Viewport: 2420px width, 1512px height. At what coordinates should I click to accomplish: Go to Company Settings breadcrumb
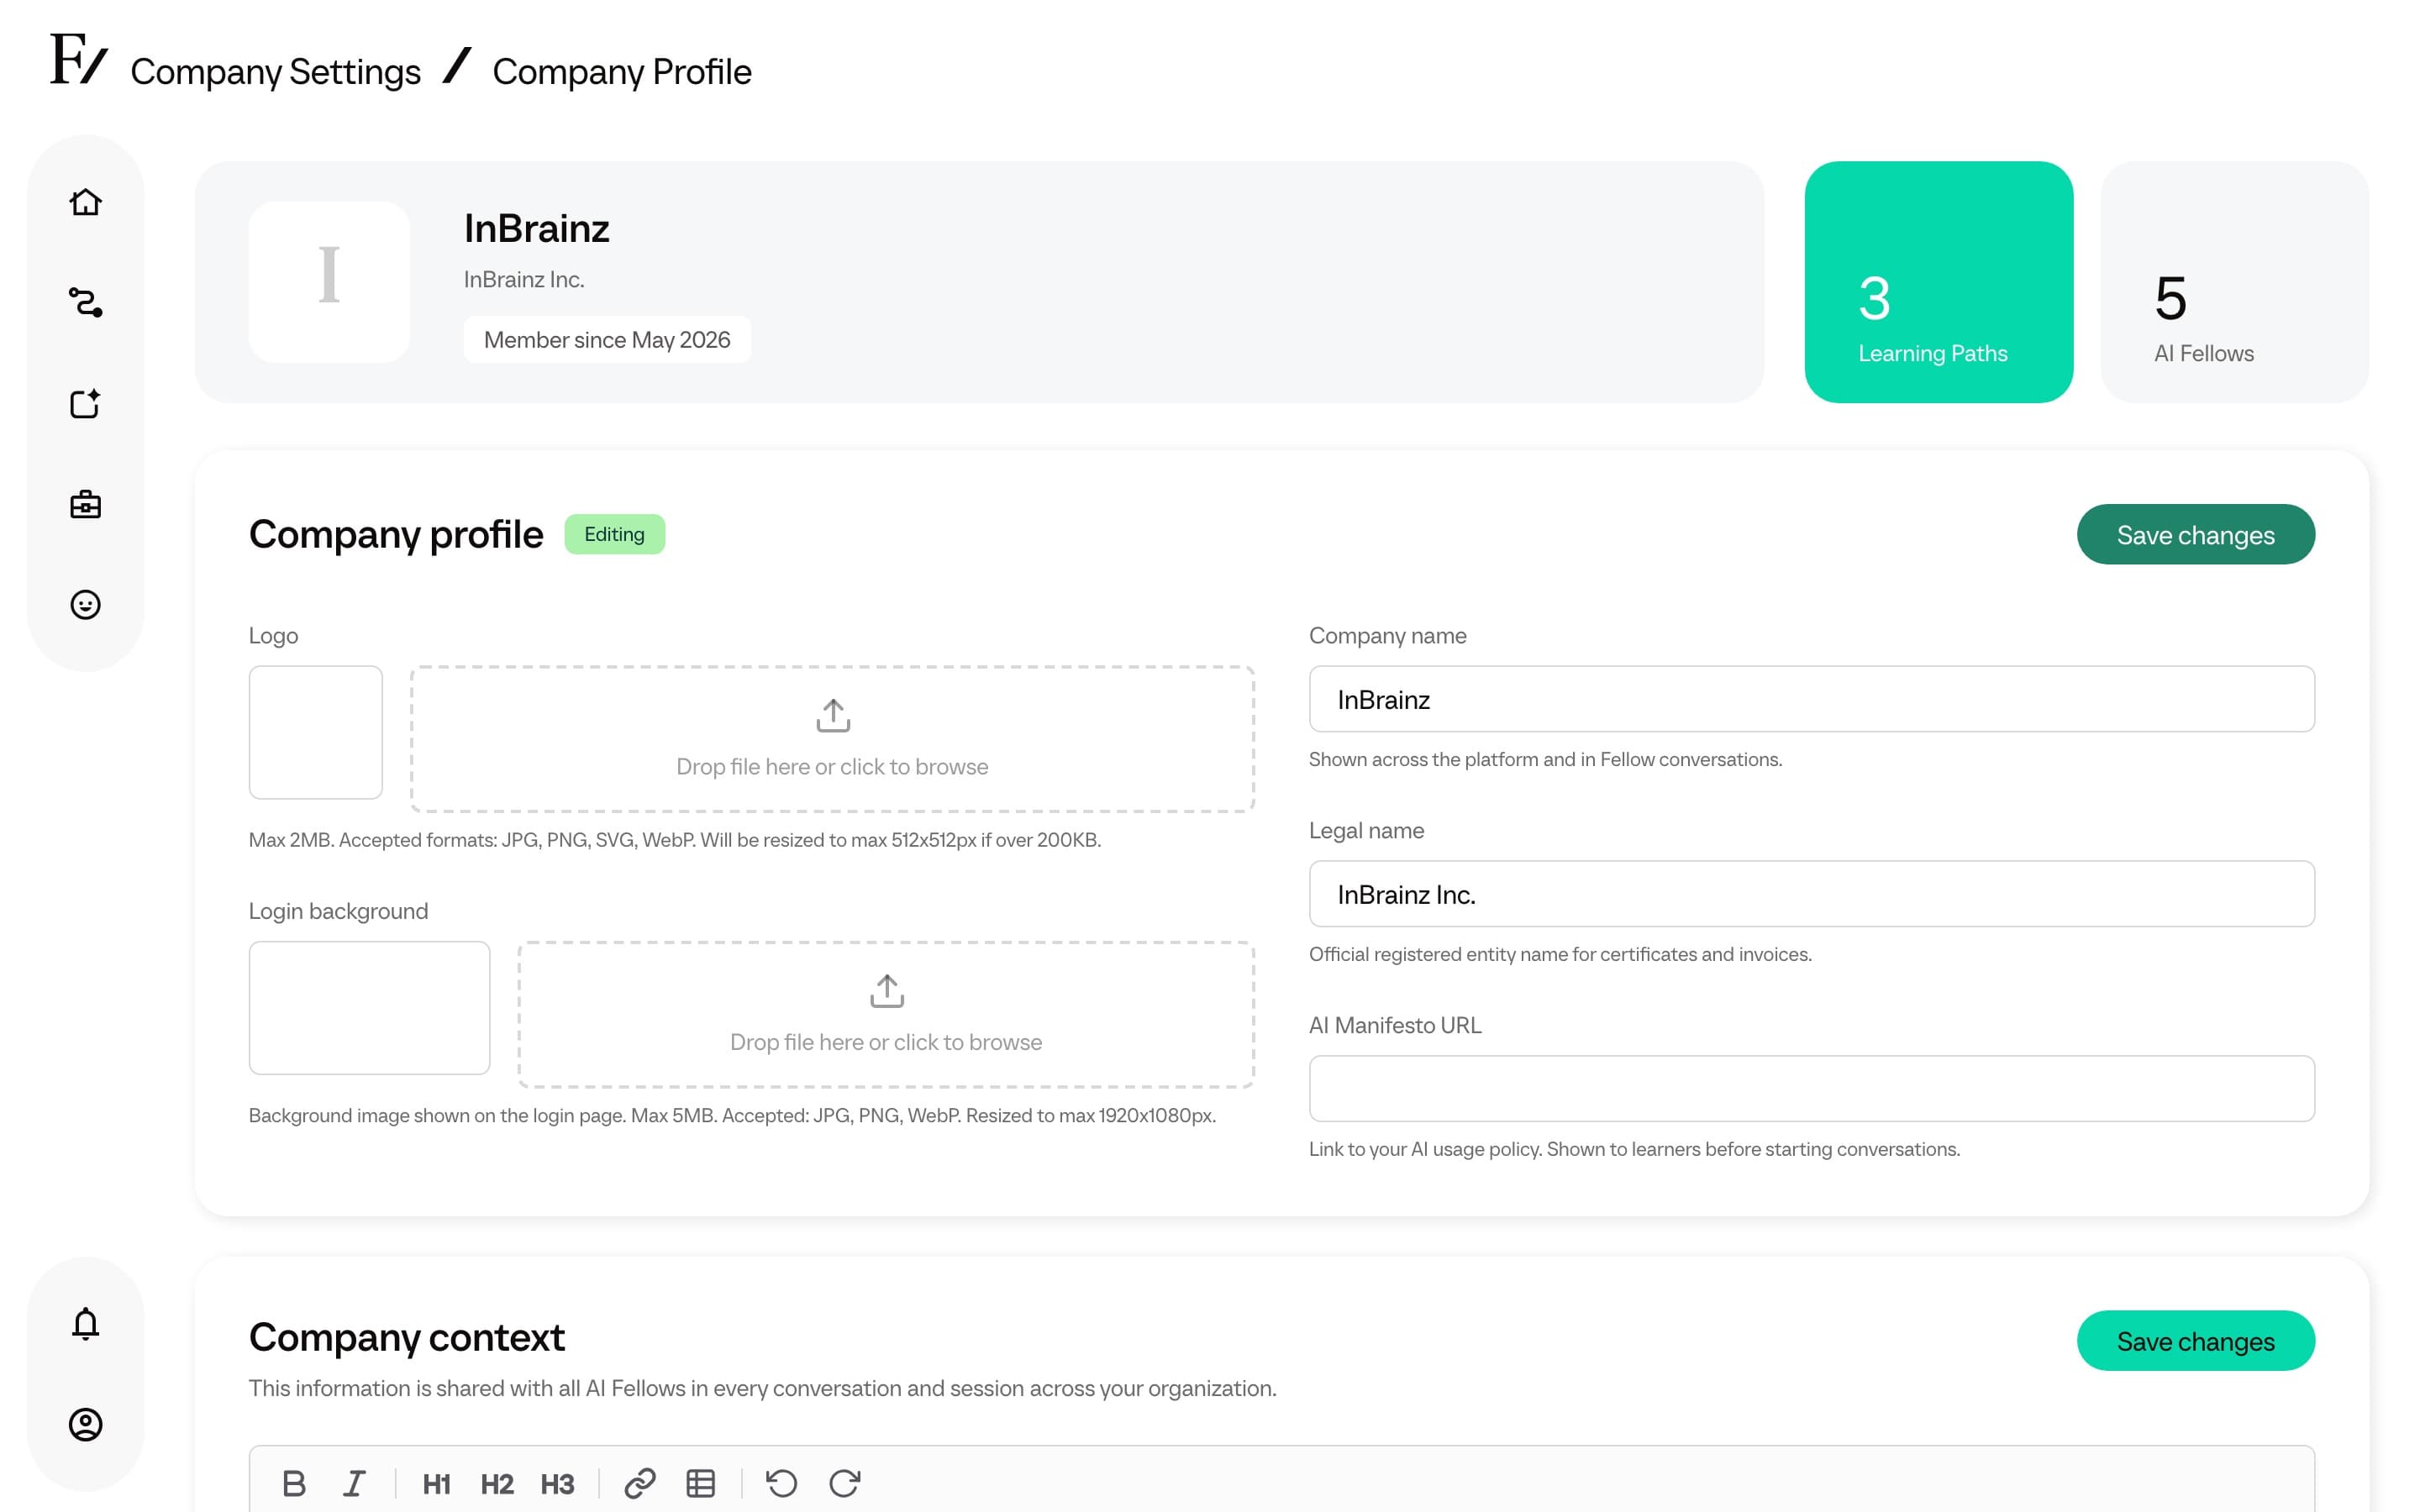pyautogui.click(x=275, y=72)
